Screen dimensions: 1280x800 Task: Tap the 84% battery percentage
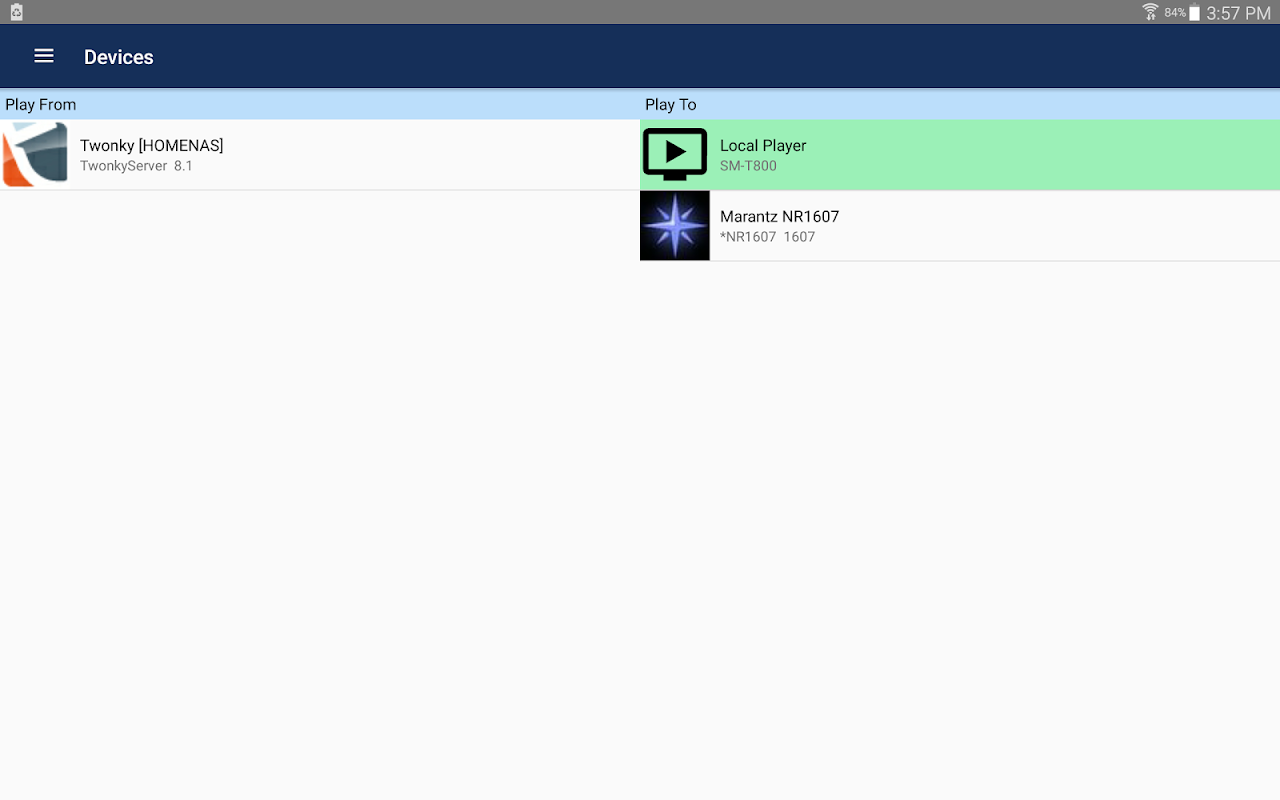[1175, 13]
